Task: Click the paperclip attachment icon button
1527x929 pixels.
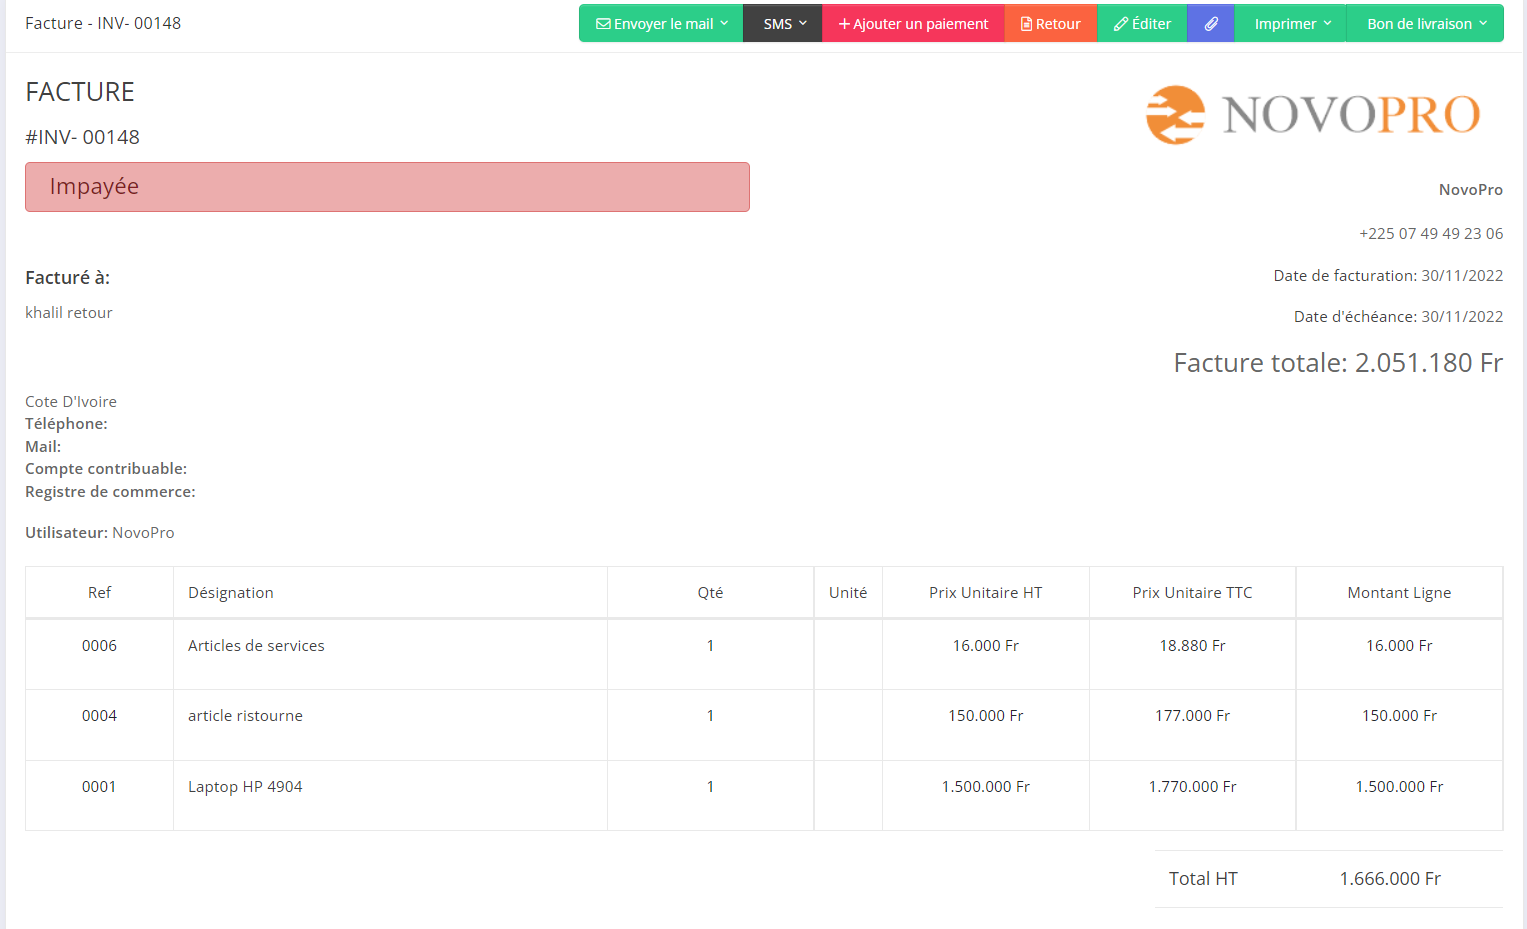Action: click(x=1210, y=24)
